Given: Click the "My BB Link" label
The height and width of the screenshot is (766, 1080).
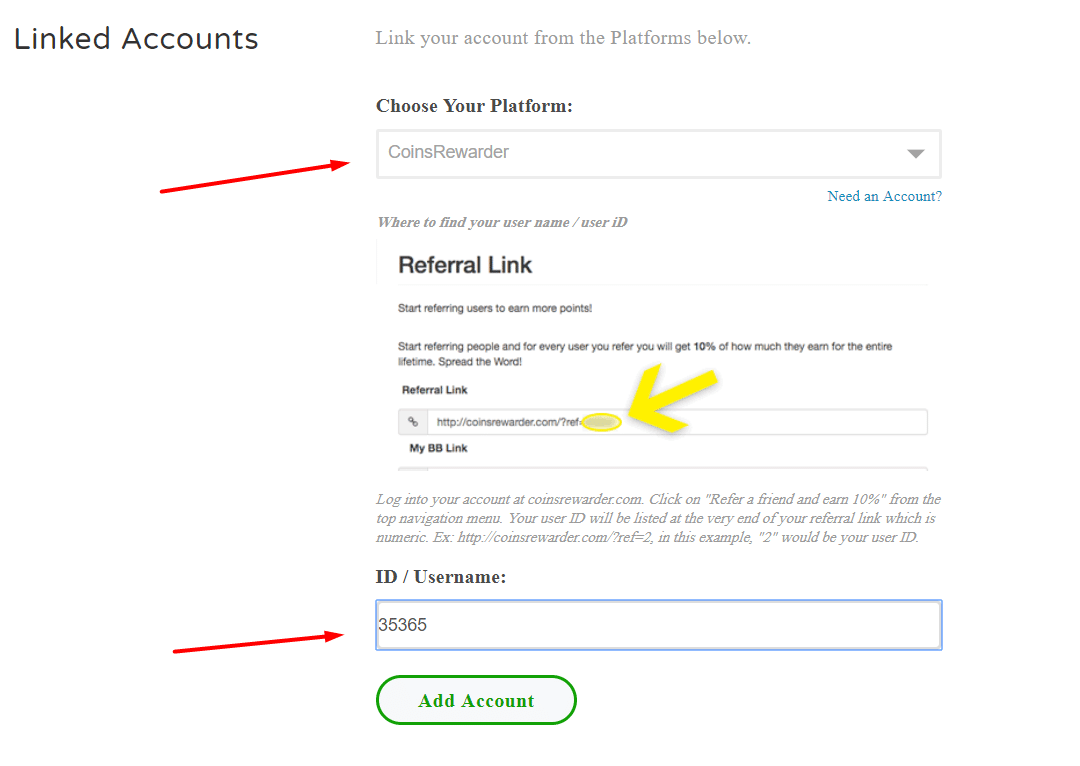Looking at the screenshot, I should point(438,449).
